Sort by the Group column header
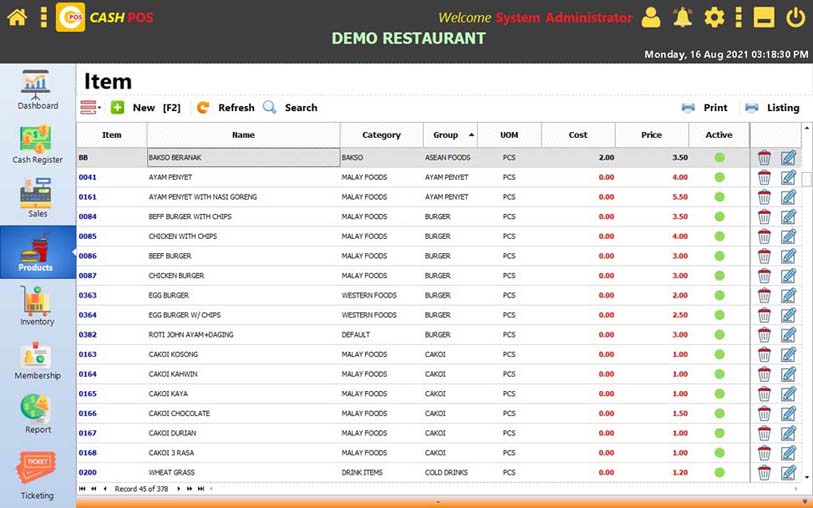 click(x=447, y=135)
